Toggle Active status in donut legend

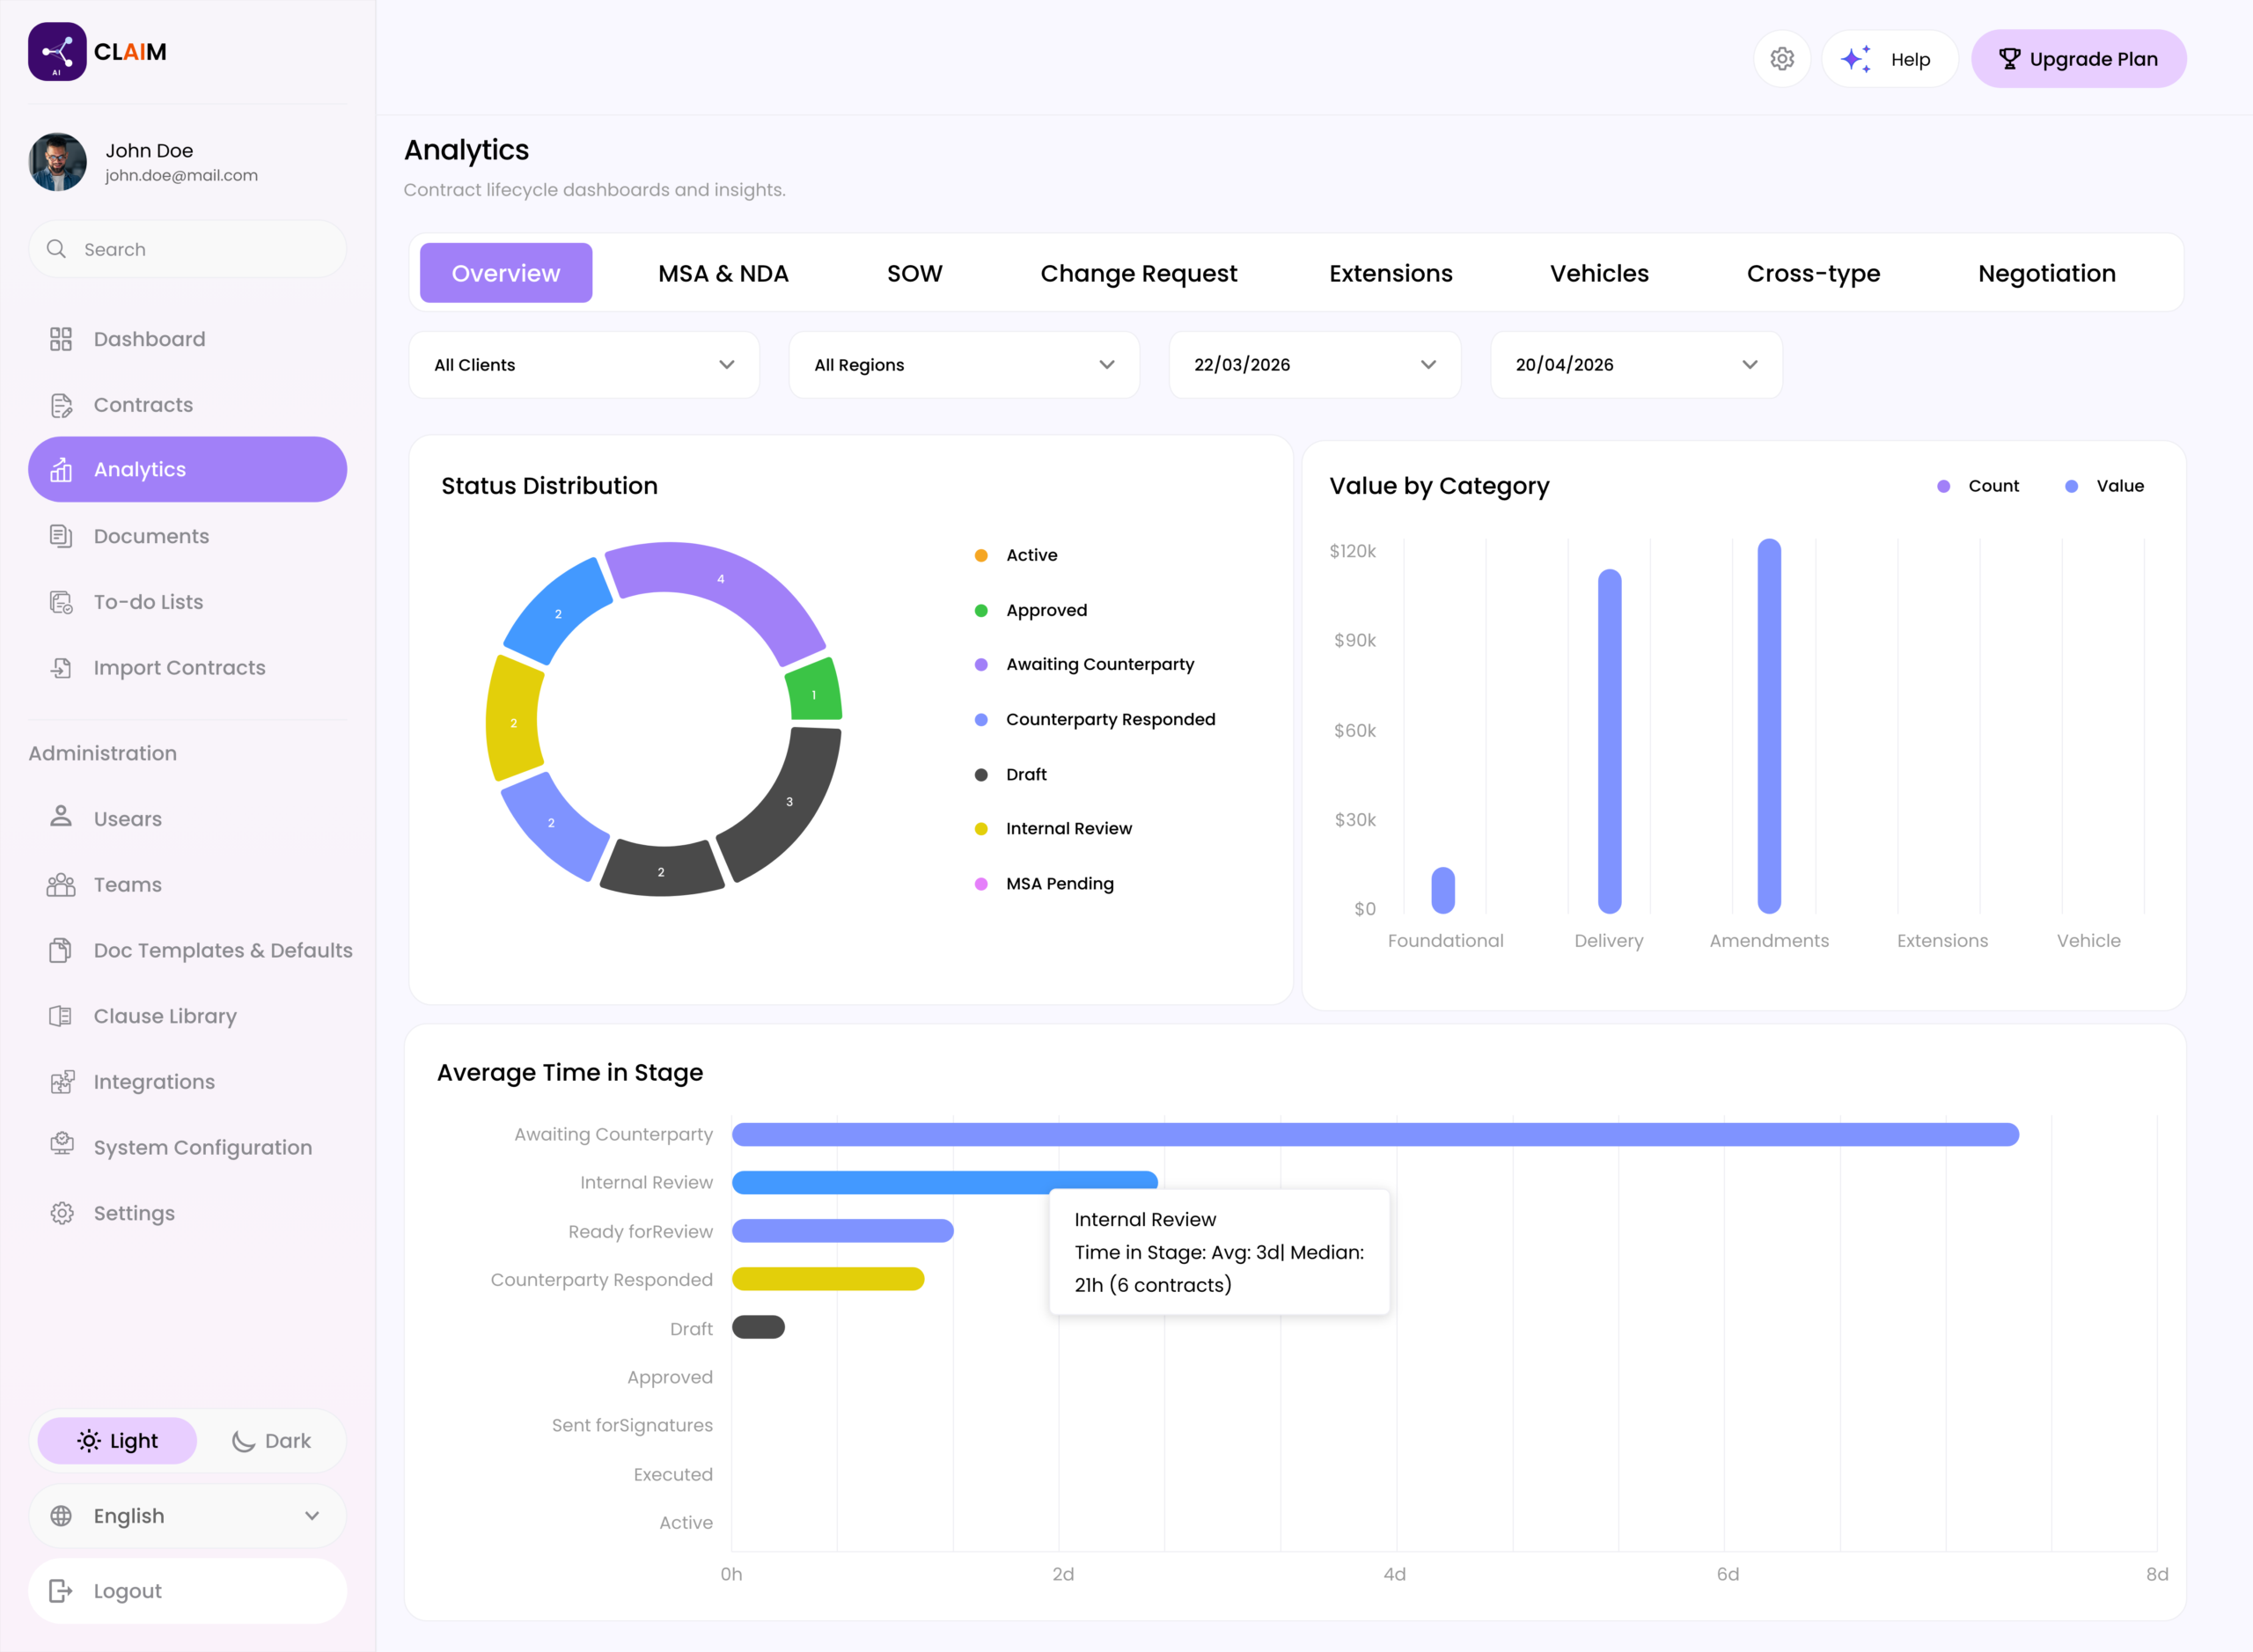coord(1016,555)
